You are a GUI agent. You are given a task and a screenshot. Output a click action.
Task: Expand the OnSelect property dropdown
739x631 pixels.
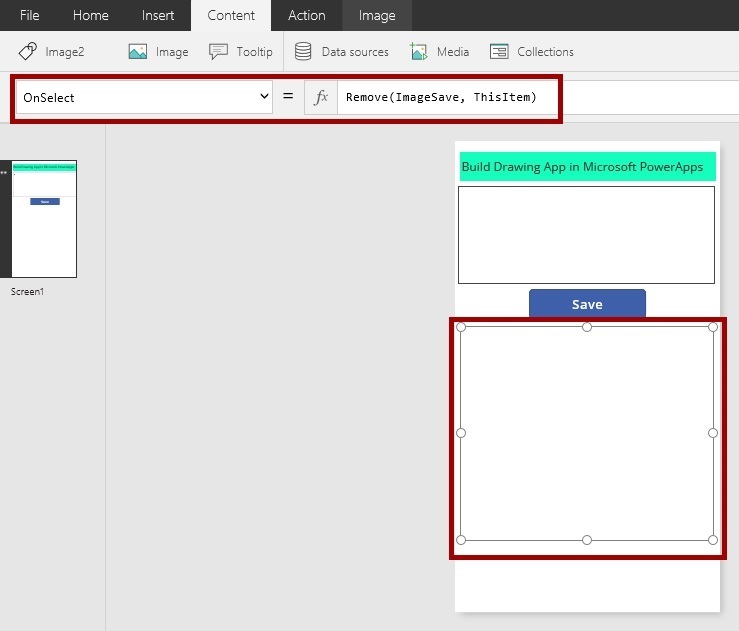click(264, 97)
